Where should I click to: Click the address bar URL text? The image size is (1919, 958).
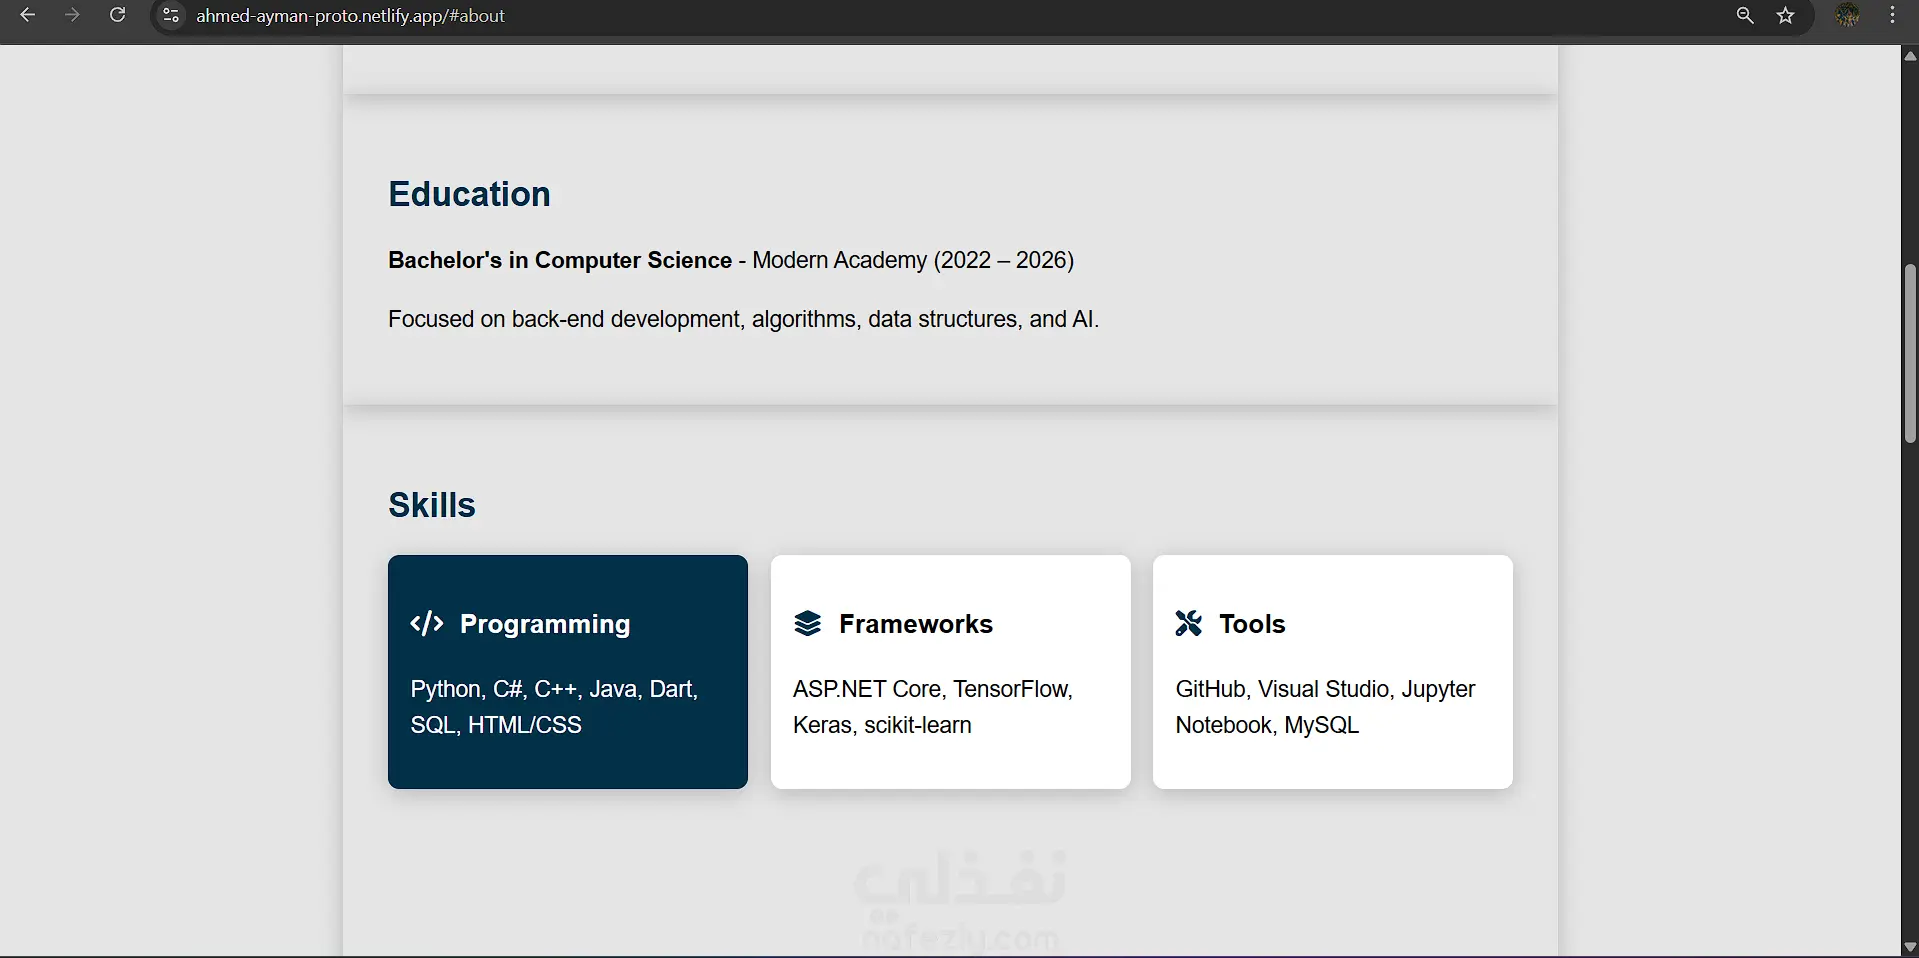tap(350, 16)
